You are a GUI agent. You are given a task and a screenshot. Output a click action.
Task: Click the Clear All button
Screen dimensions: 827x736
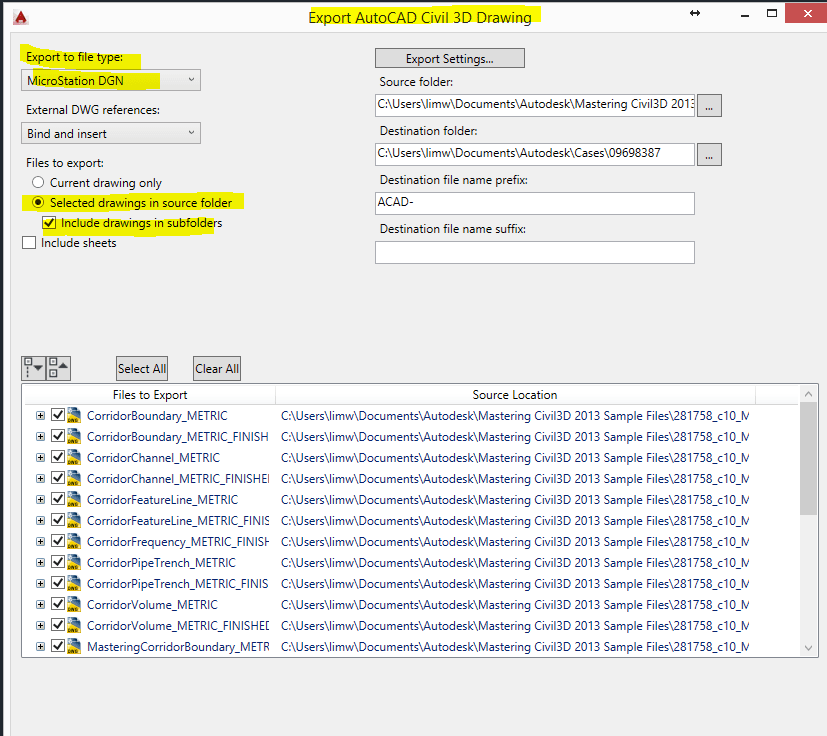tap(217, 368)
